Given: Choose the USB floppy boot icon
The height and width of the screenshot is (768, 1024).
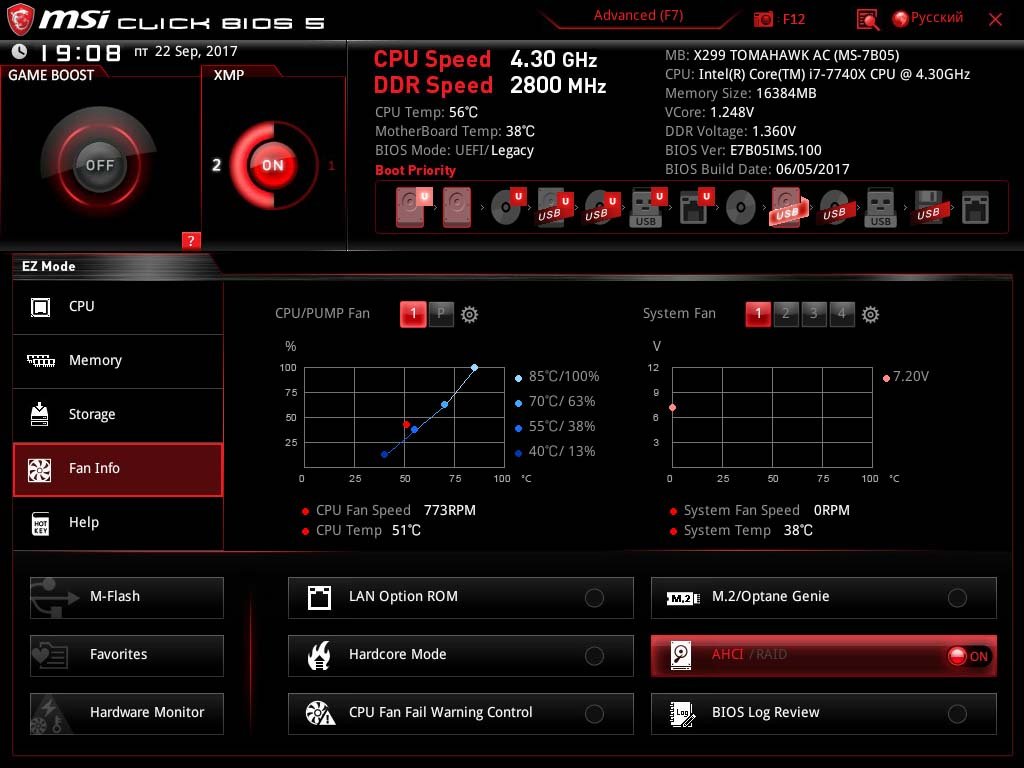Looking at the screenshot, I should 928,207.
